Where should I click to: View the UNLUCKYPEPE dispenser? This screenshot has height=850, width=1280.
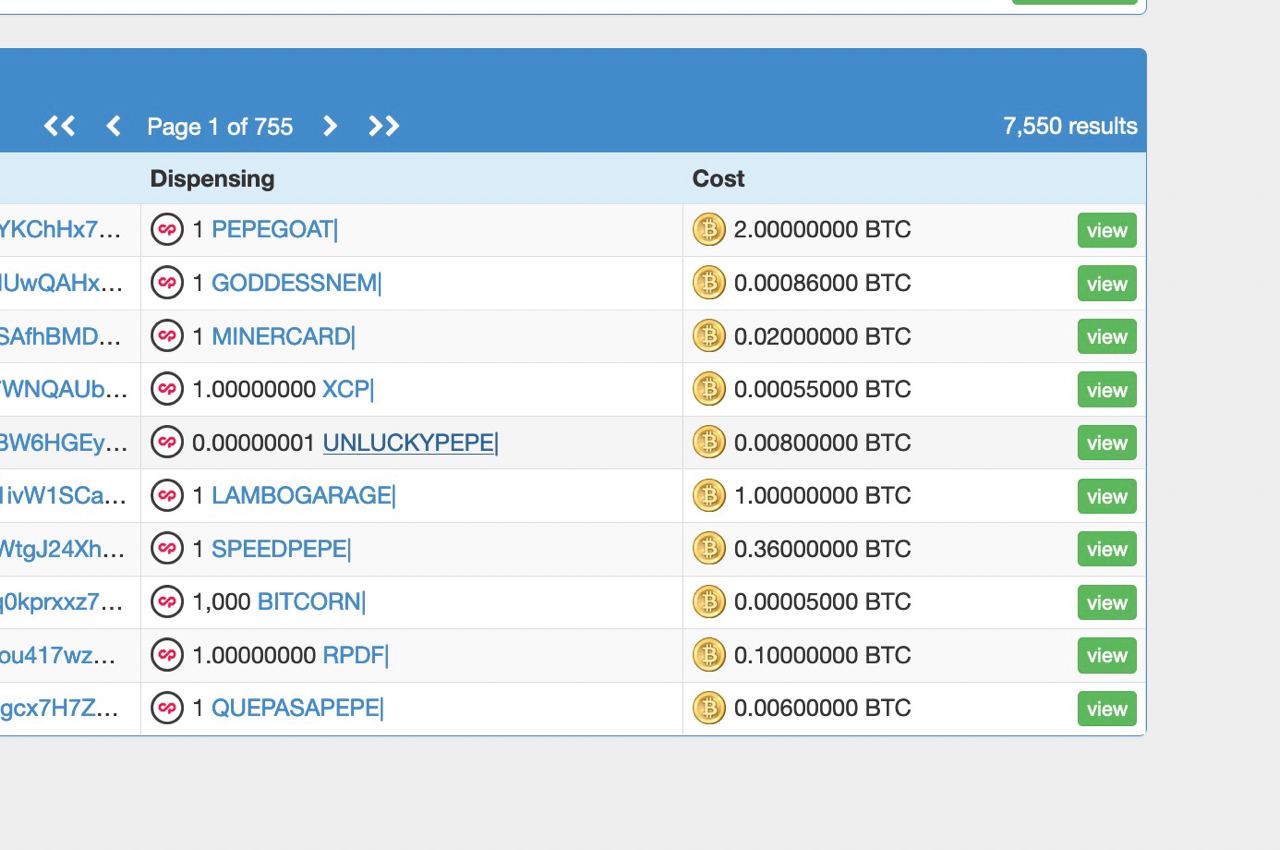[1107, 442]
